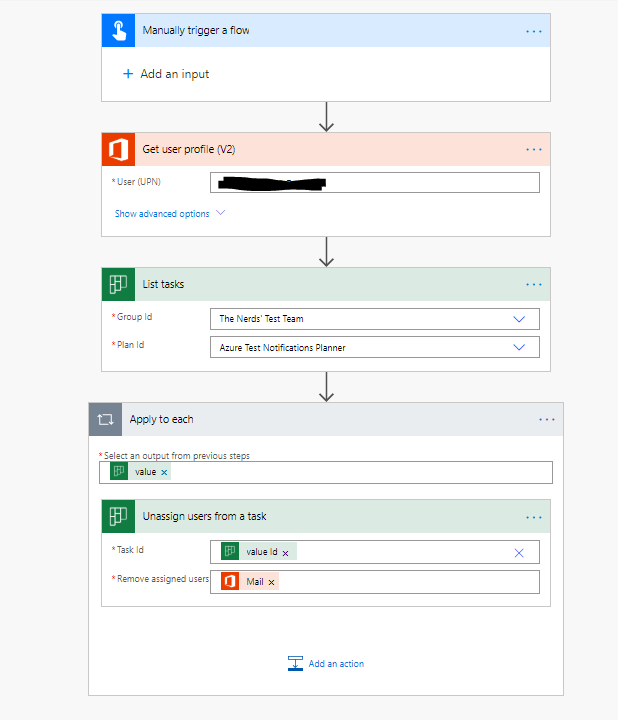
Task: Click the loop icon on Apply to each
Action: tap(106, 419)
